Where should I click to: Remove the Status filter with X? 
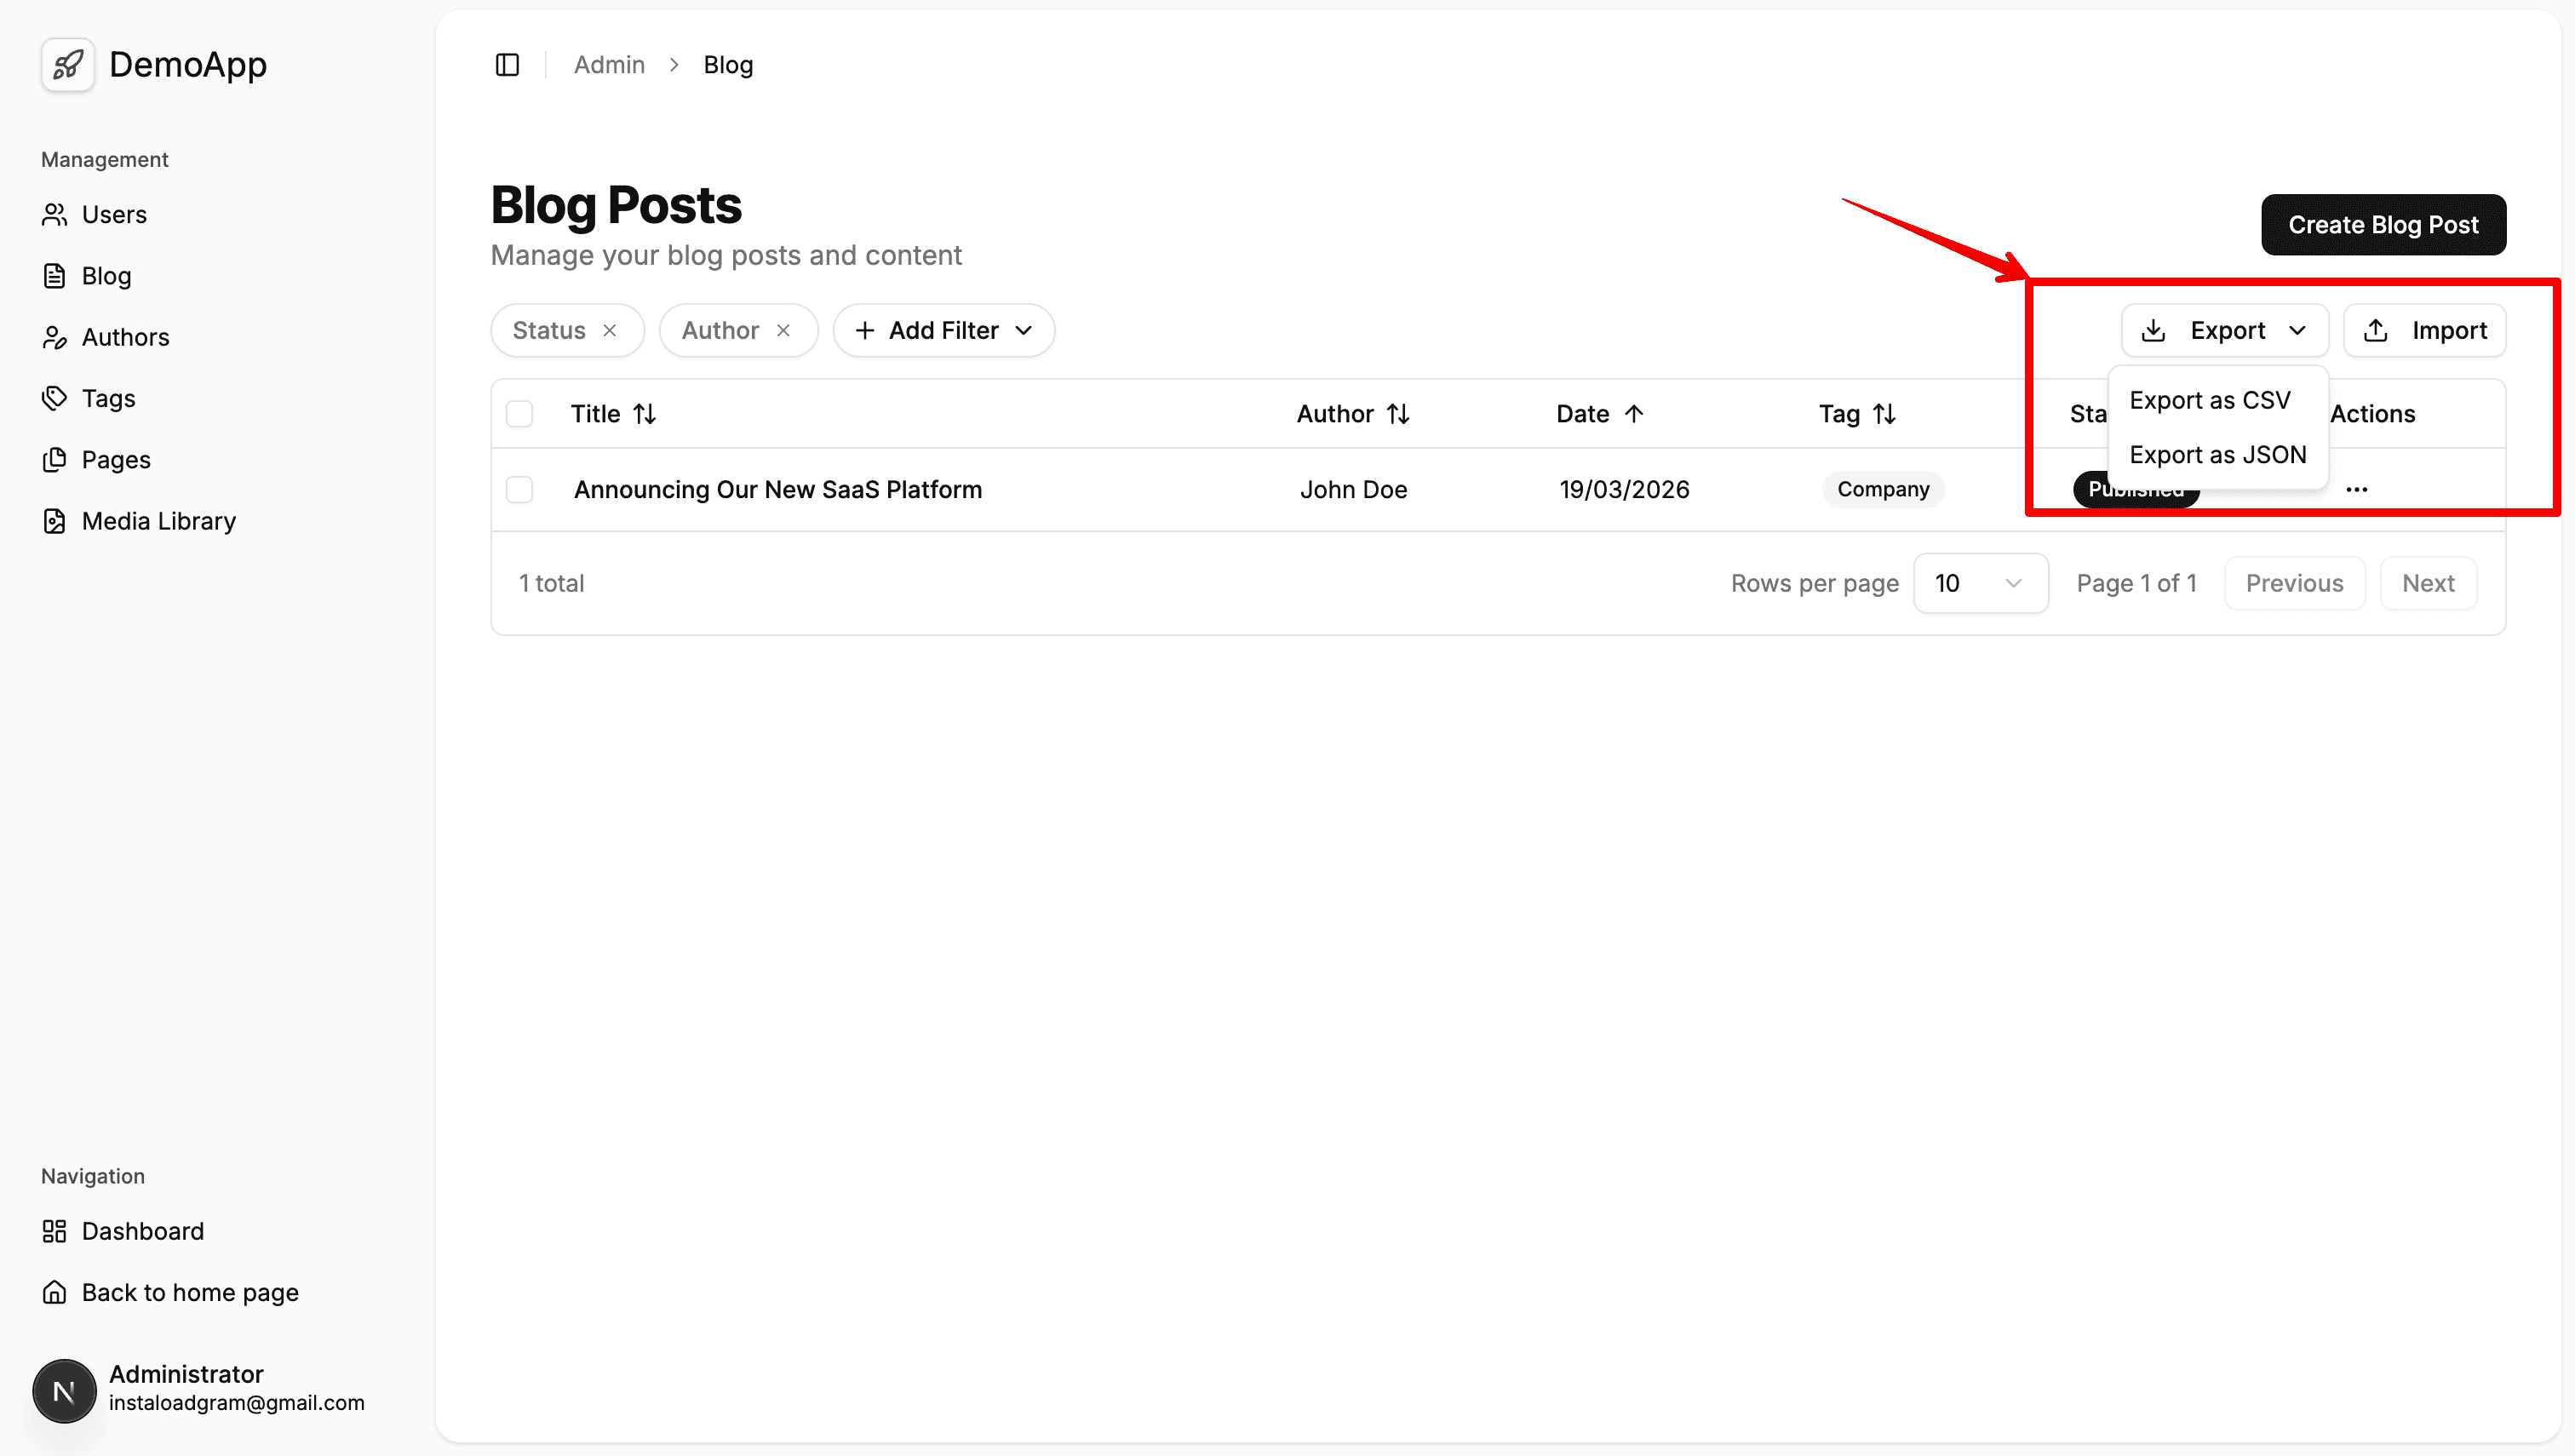[x=610, y=331]
